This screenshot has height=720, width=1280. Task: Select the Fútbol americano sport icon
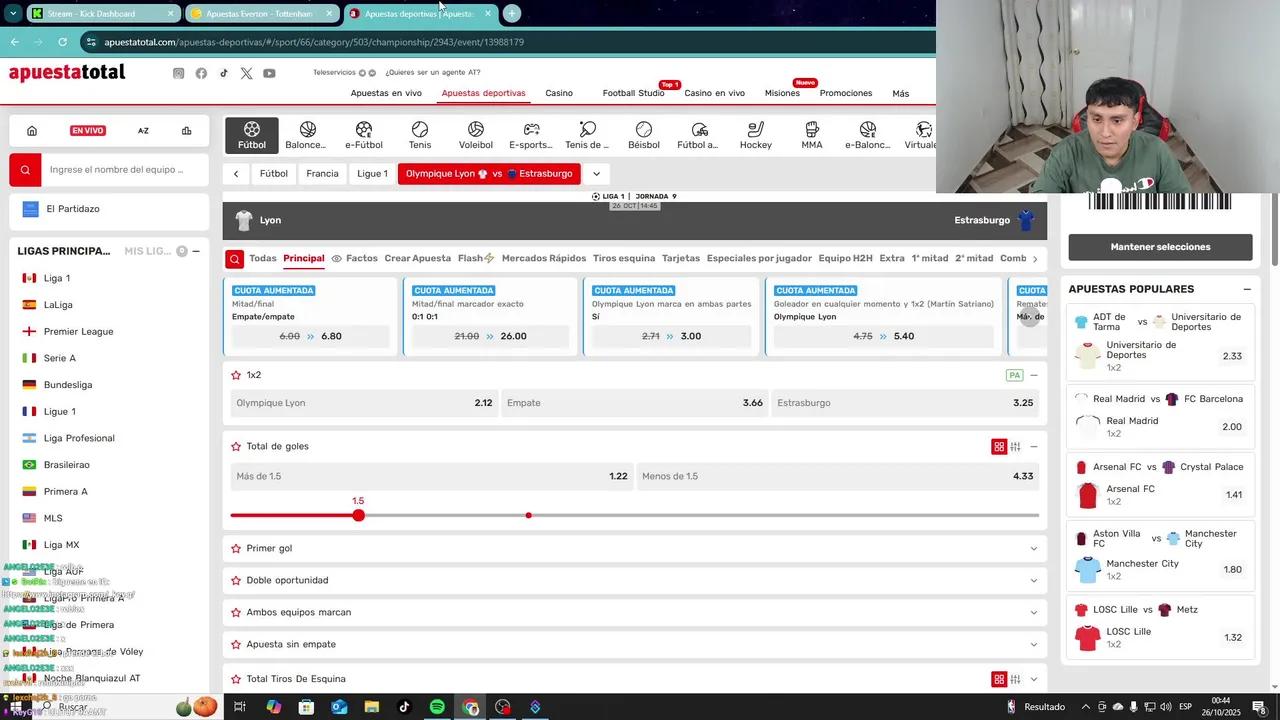click(699, 136)
